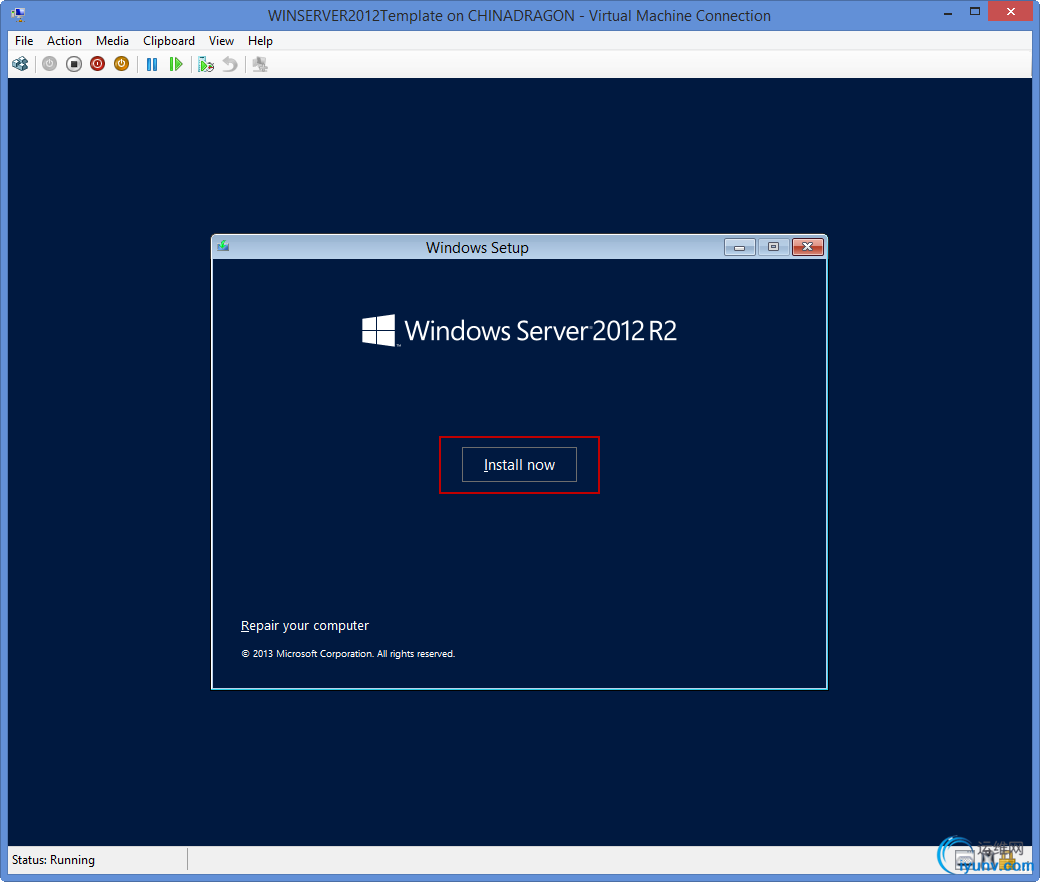1040x882 pixels.
Task: Open the Clipboard menu
Action: (x=169, y=41)
